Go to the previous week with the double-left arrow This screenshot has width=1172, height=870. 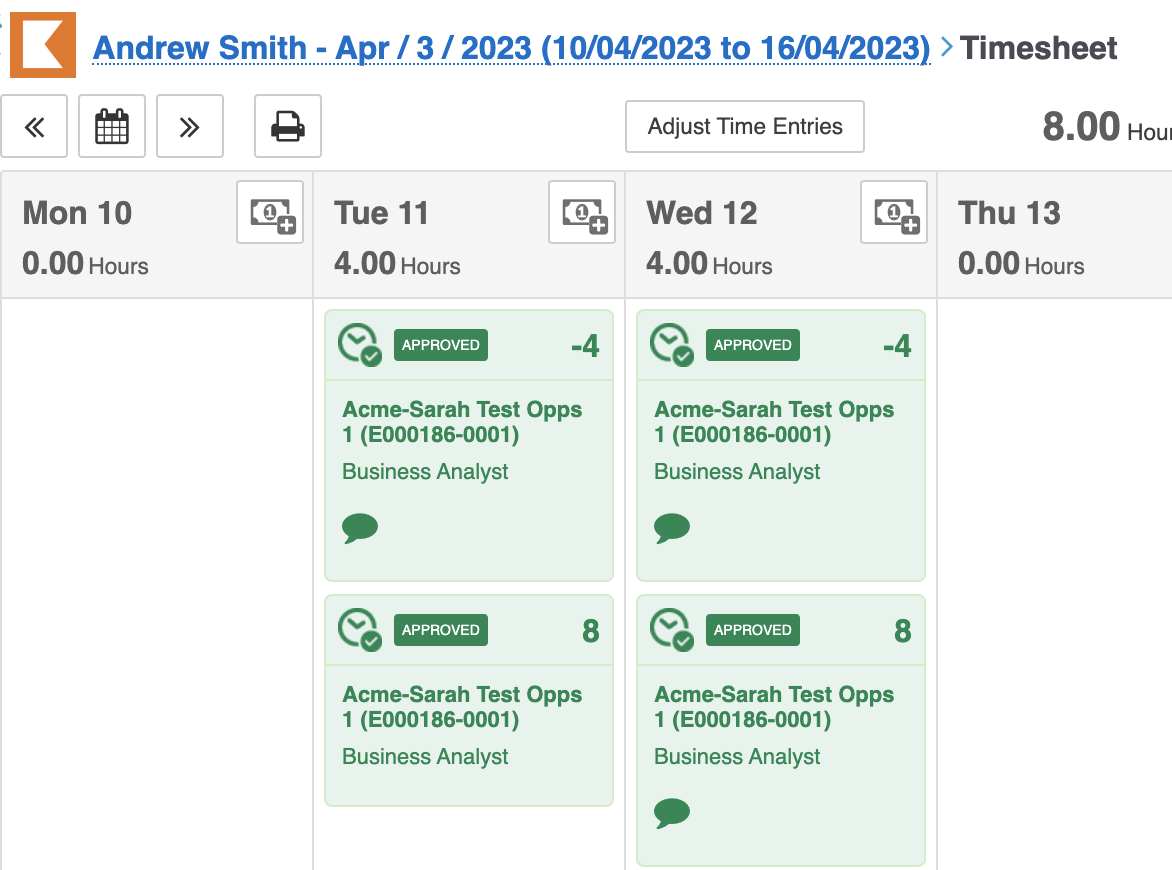[x=34, y=126]
